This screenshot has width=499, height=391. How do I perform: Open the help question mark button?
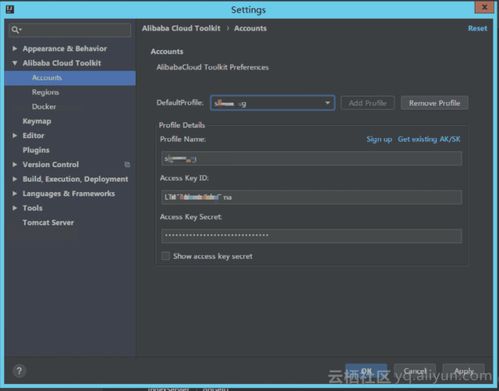pos(19,371)
